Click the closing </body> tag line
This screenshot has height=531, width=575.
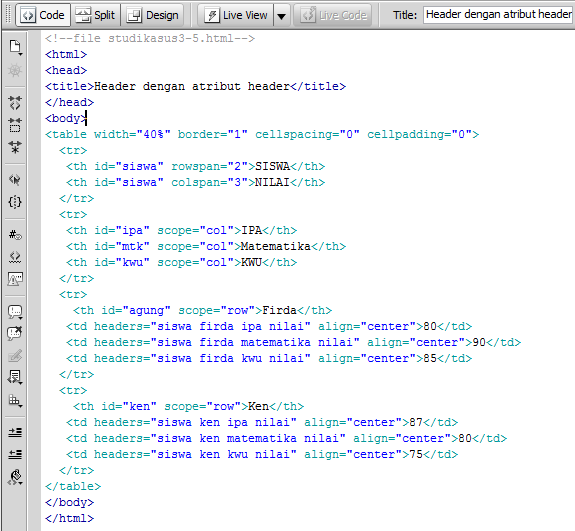(x=69, y=503)
